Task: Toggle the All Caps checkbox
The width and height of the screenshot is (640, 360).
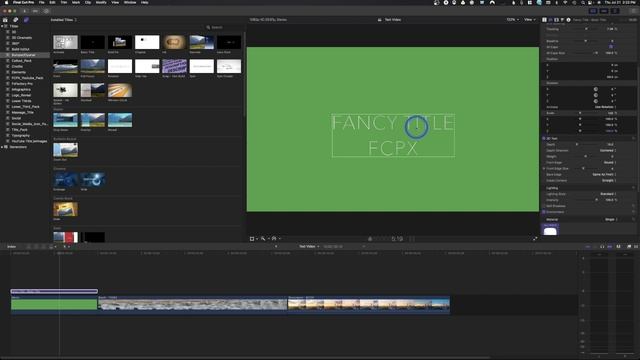Action: pyautogui.click(x=611, y=47)
